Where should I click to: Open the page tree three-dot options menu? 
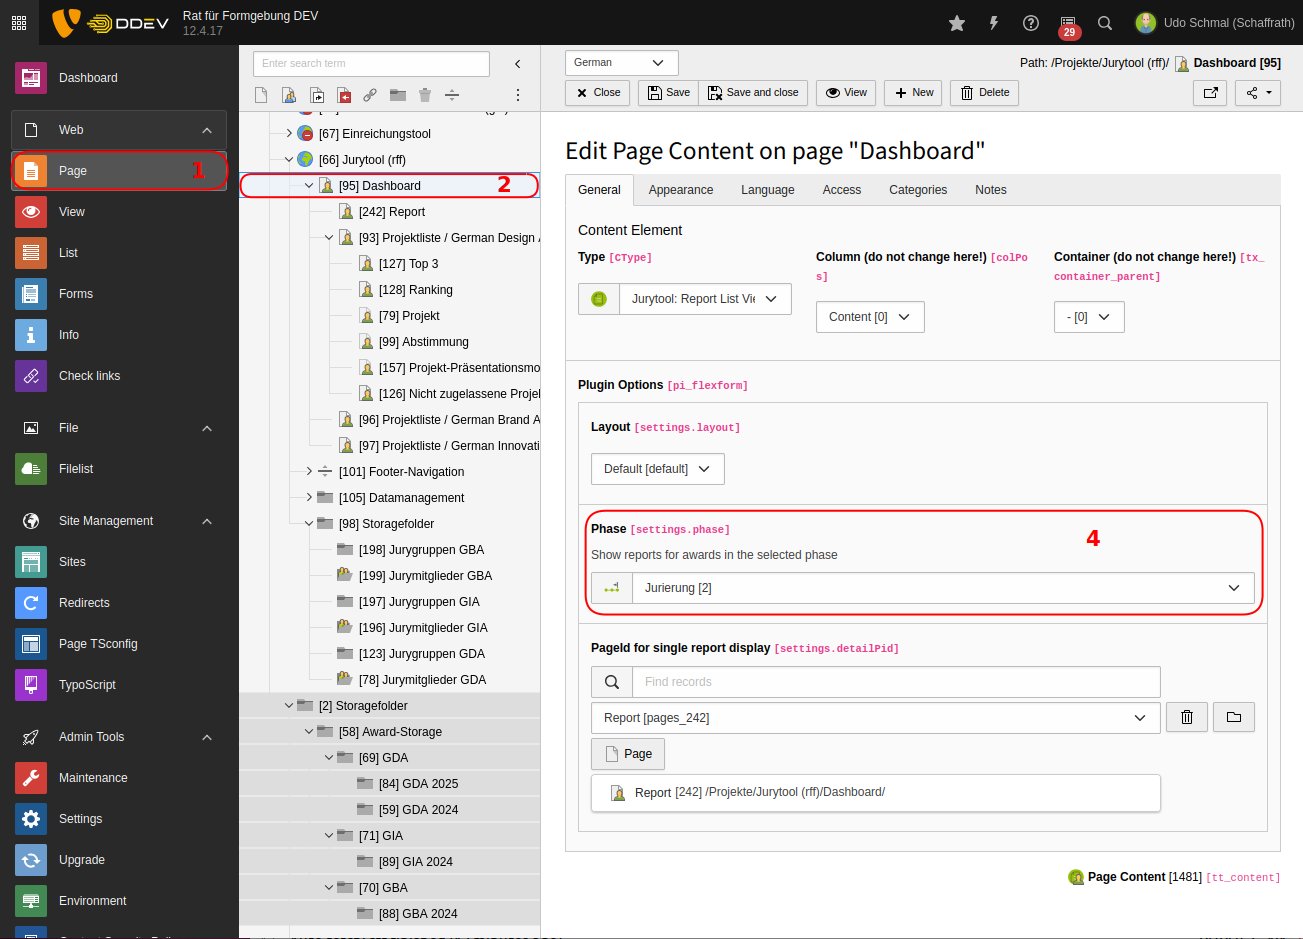[x=518, y=95]
